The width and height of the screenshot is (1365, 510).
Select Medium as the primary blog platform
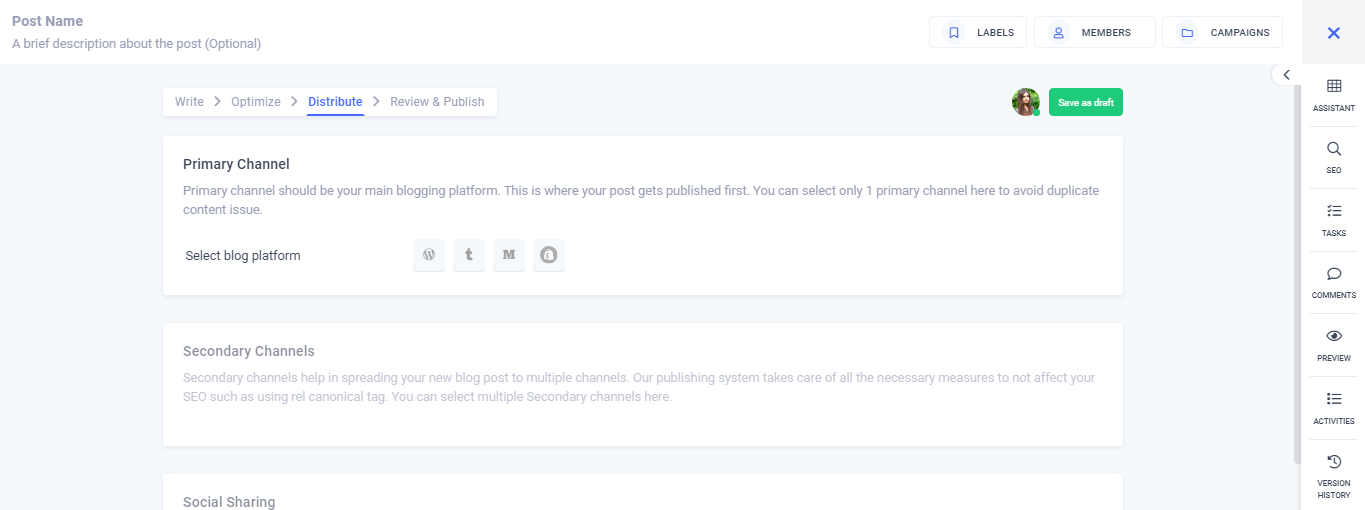[509, 255]
